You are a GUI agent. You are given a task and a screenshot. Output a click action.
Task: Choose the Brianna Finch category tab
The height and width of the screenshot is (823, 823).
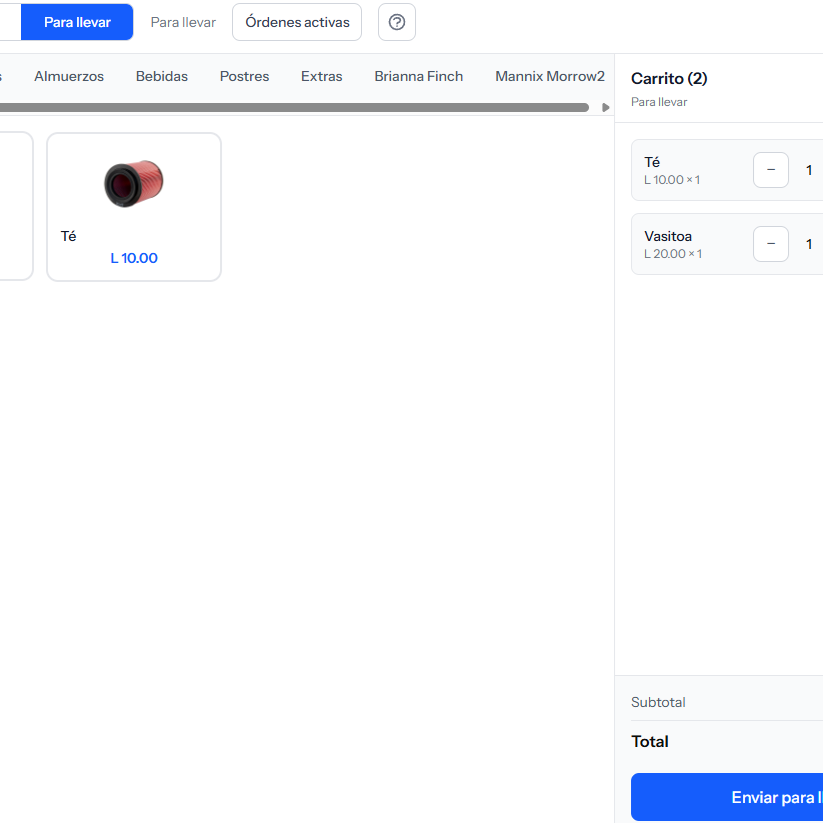418,76
